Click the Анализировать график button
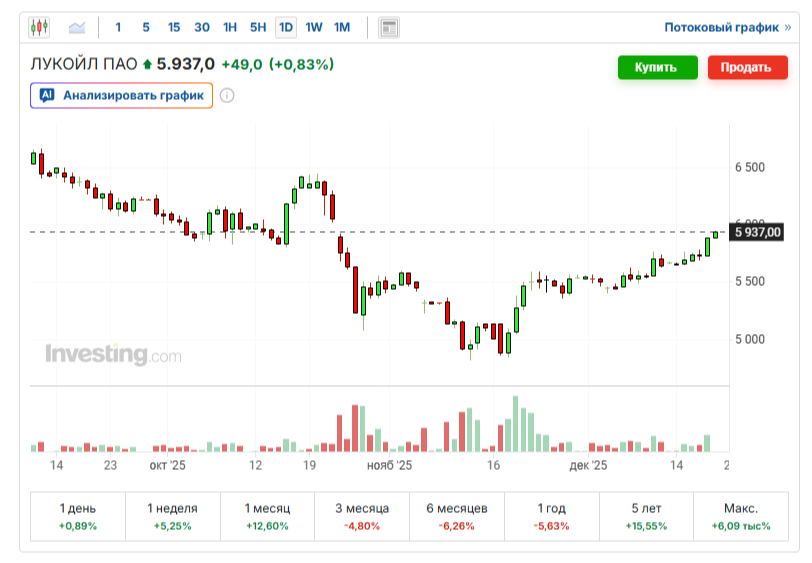The width and height of the screenshot is (812, 563). click(x=121, y=95)
